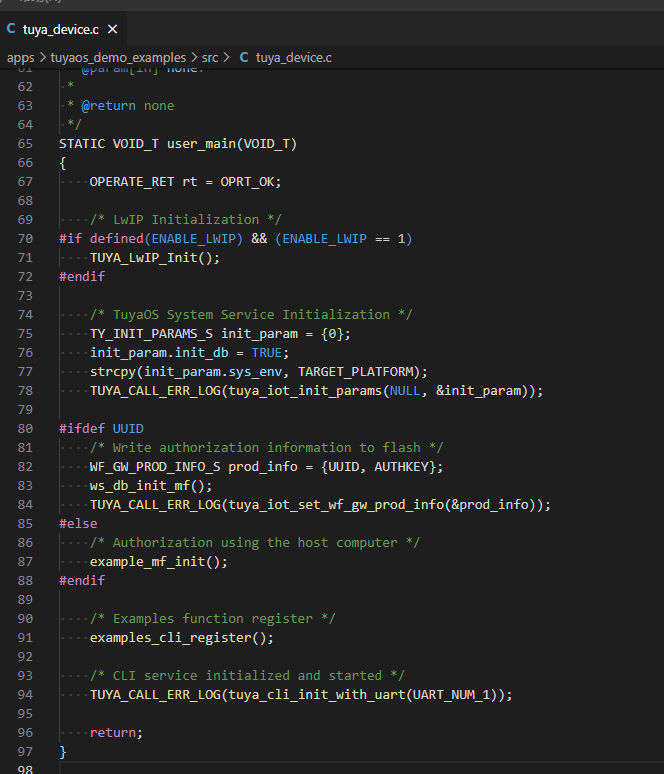This screenshot has width=664, height=774.
Task: Click the ws_db_init_mf call
Action: point(140,486)
